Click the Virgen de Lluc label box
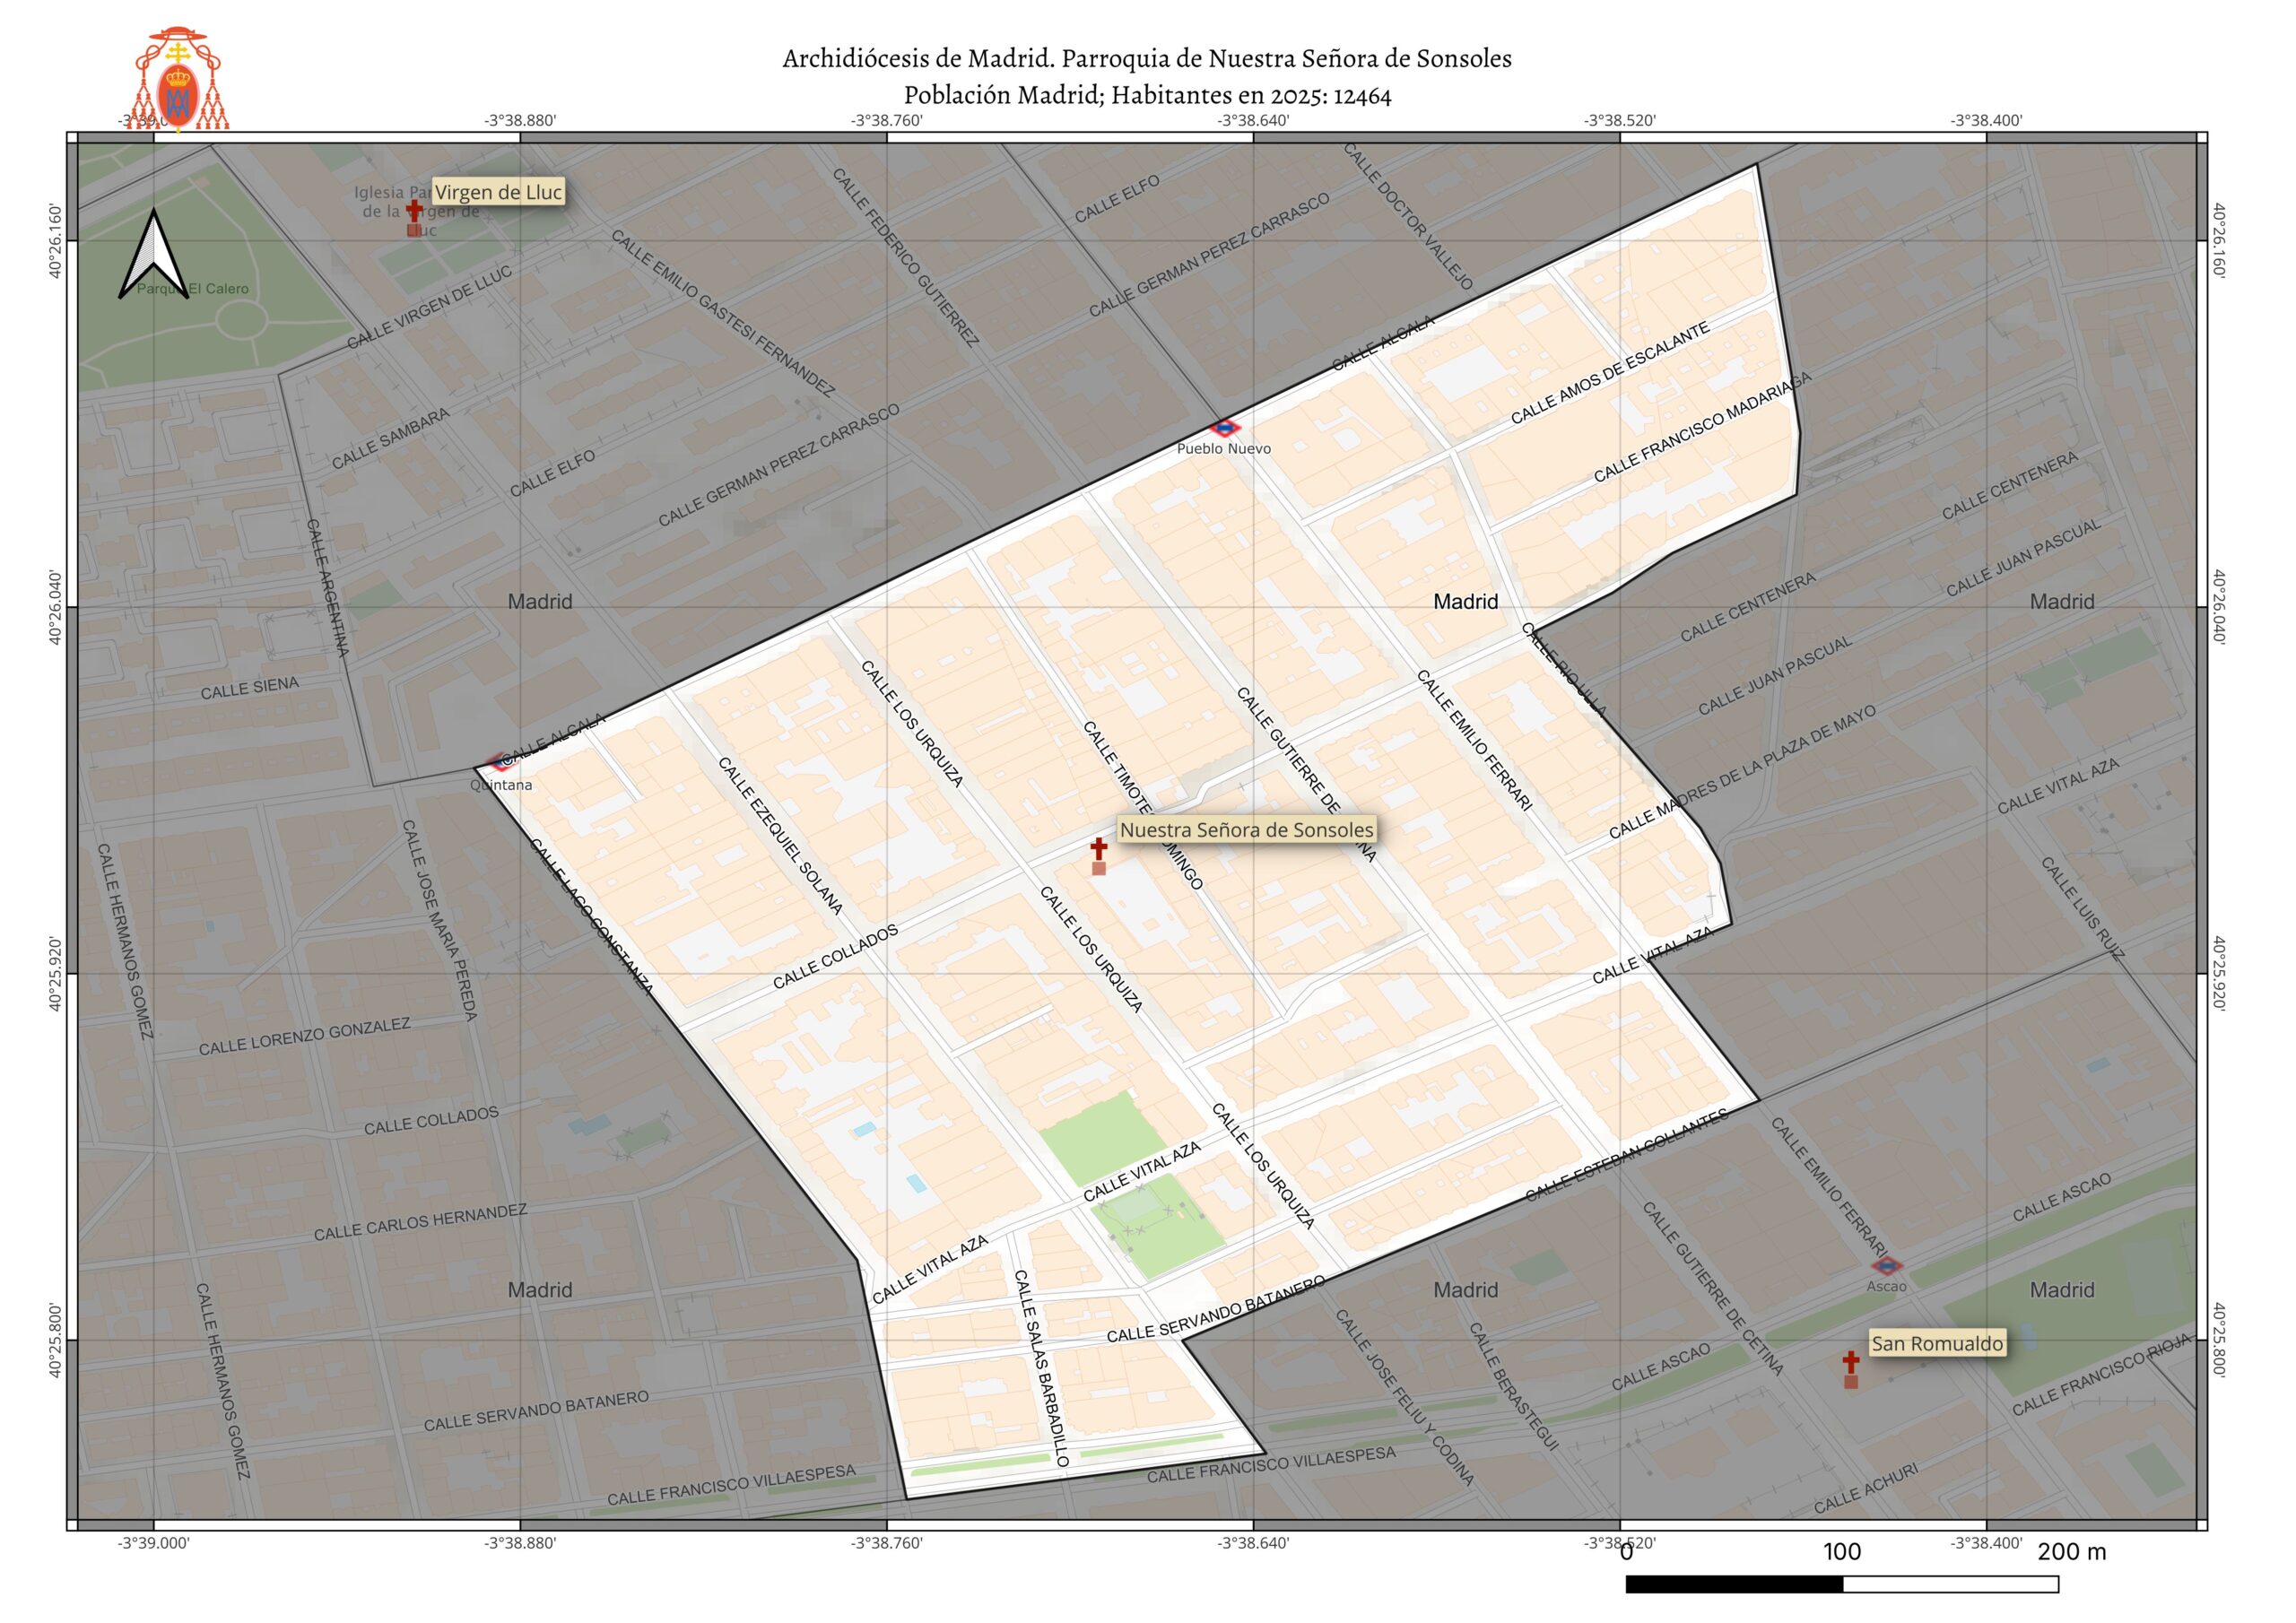Viewport: 2296px width, 1623px height. tap(498, 192)
